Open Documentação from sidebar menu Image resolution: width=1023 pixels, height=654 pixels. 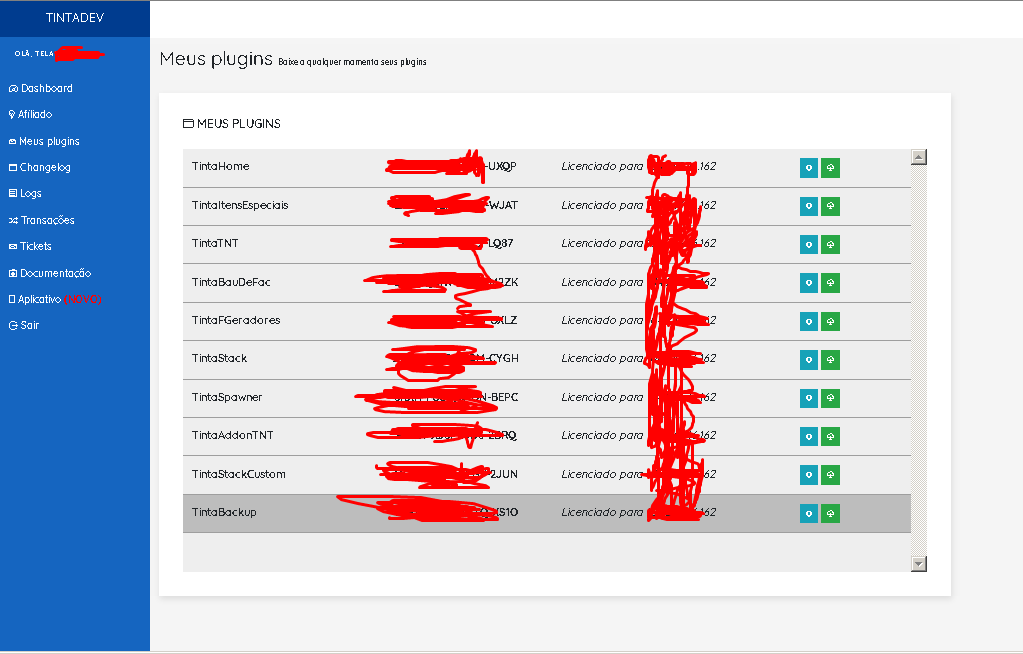click(x=55, y=273)
